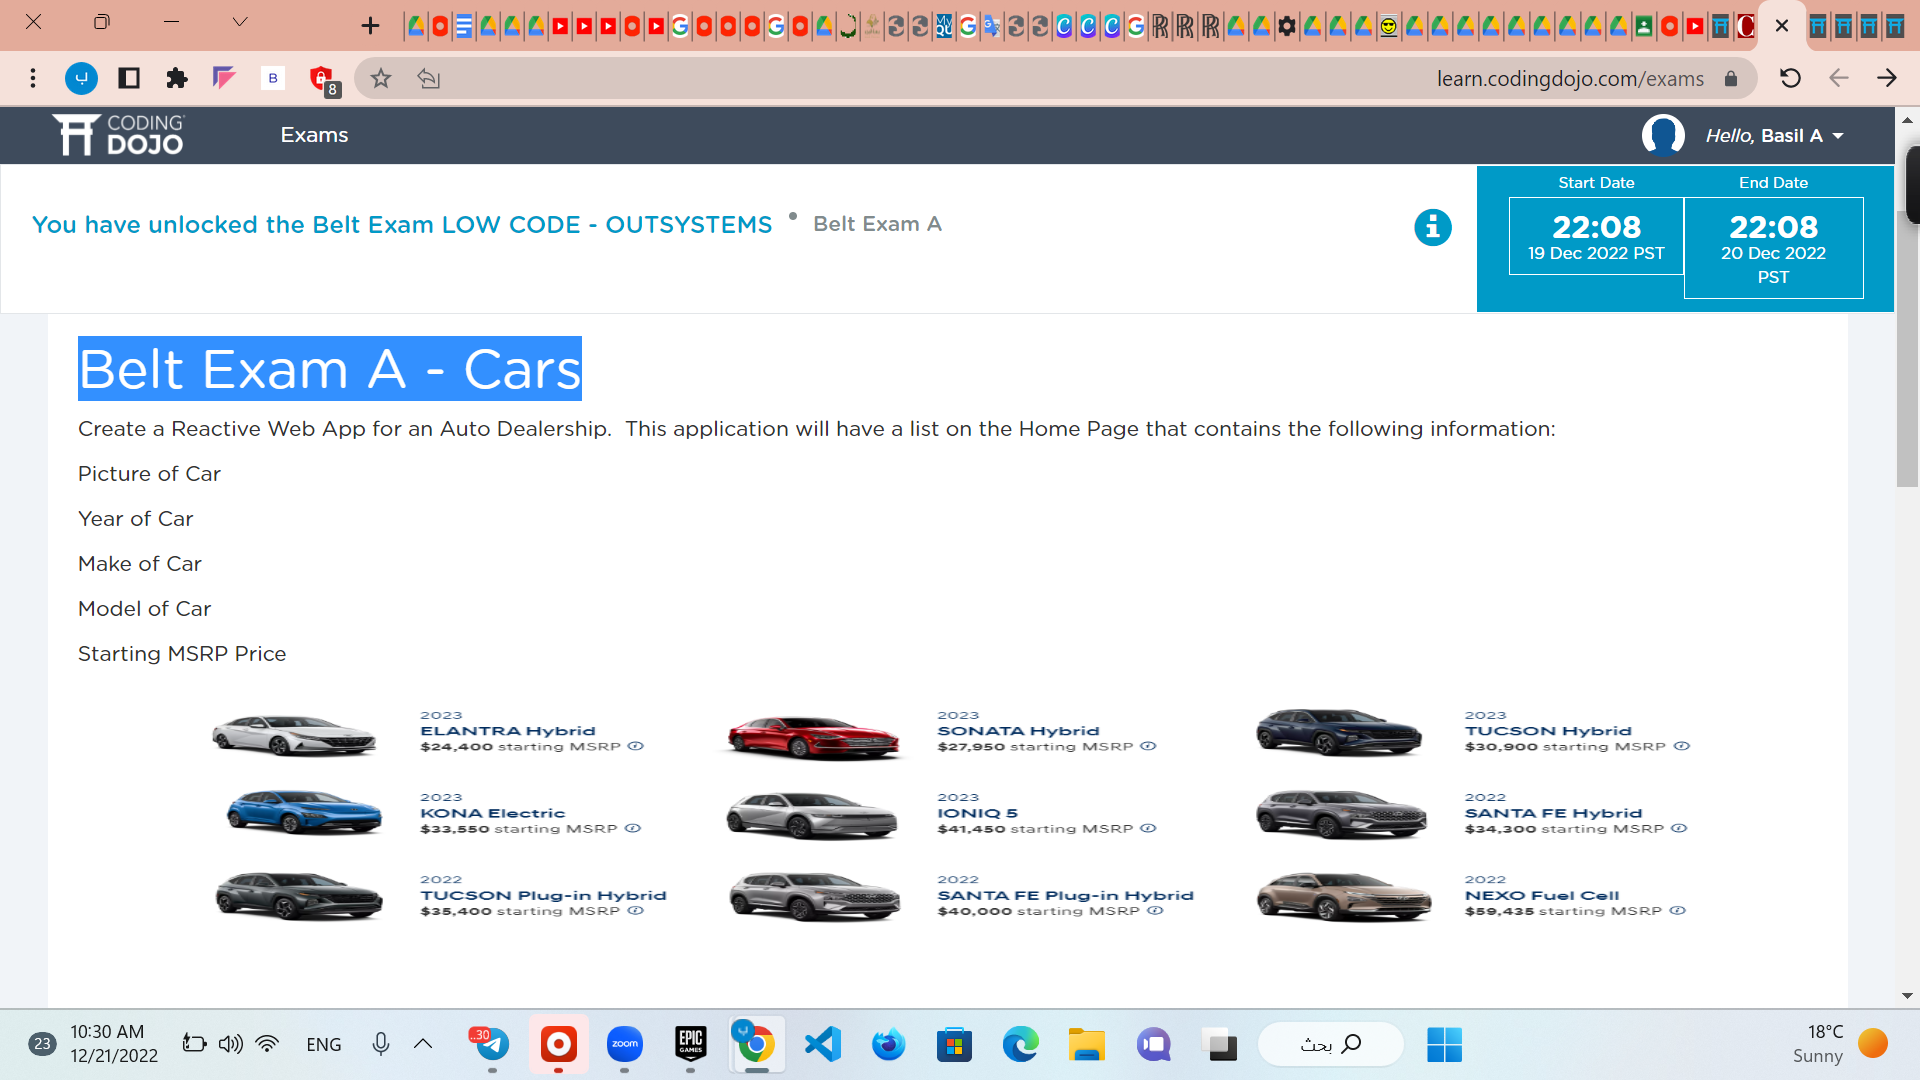
Task: Select the Exams navigation item
Action: pyautogui.click(x=313, y=135)
